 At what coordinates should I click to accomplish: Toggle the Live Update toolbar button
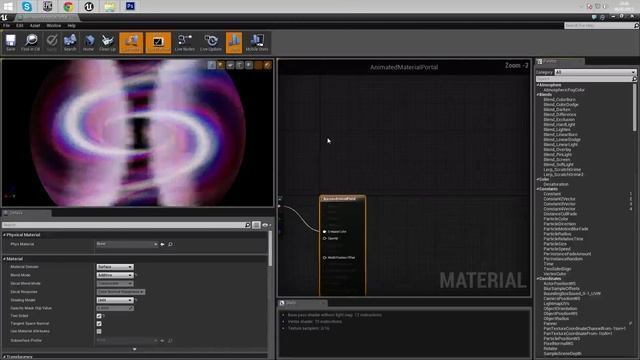211,42
